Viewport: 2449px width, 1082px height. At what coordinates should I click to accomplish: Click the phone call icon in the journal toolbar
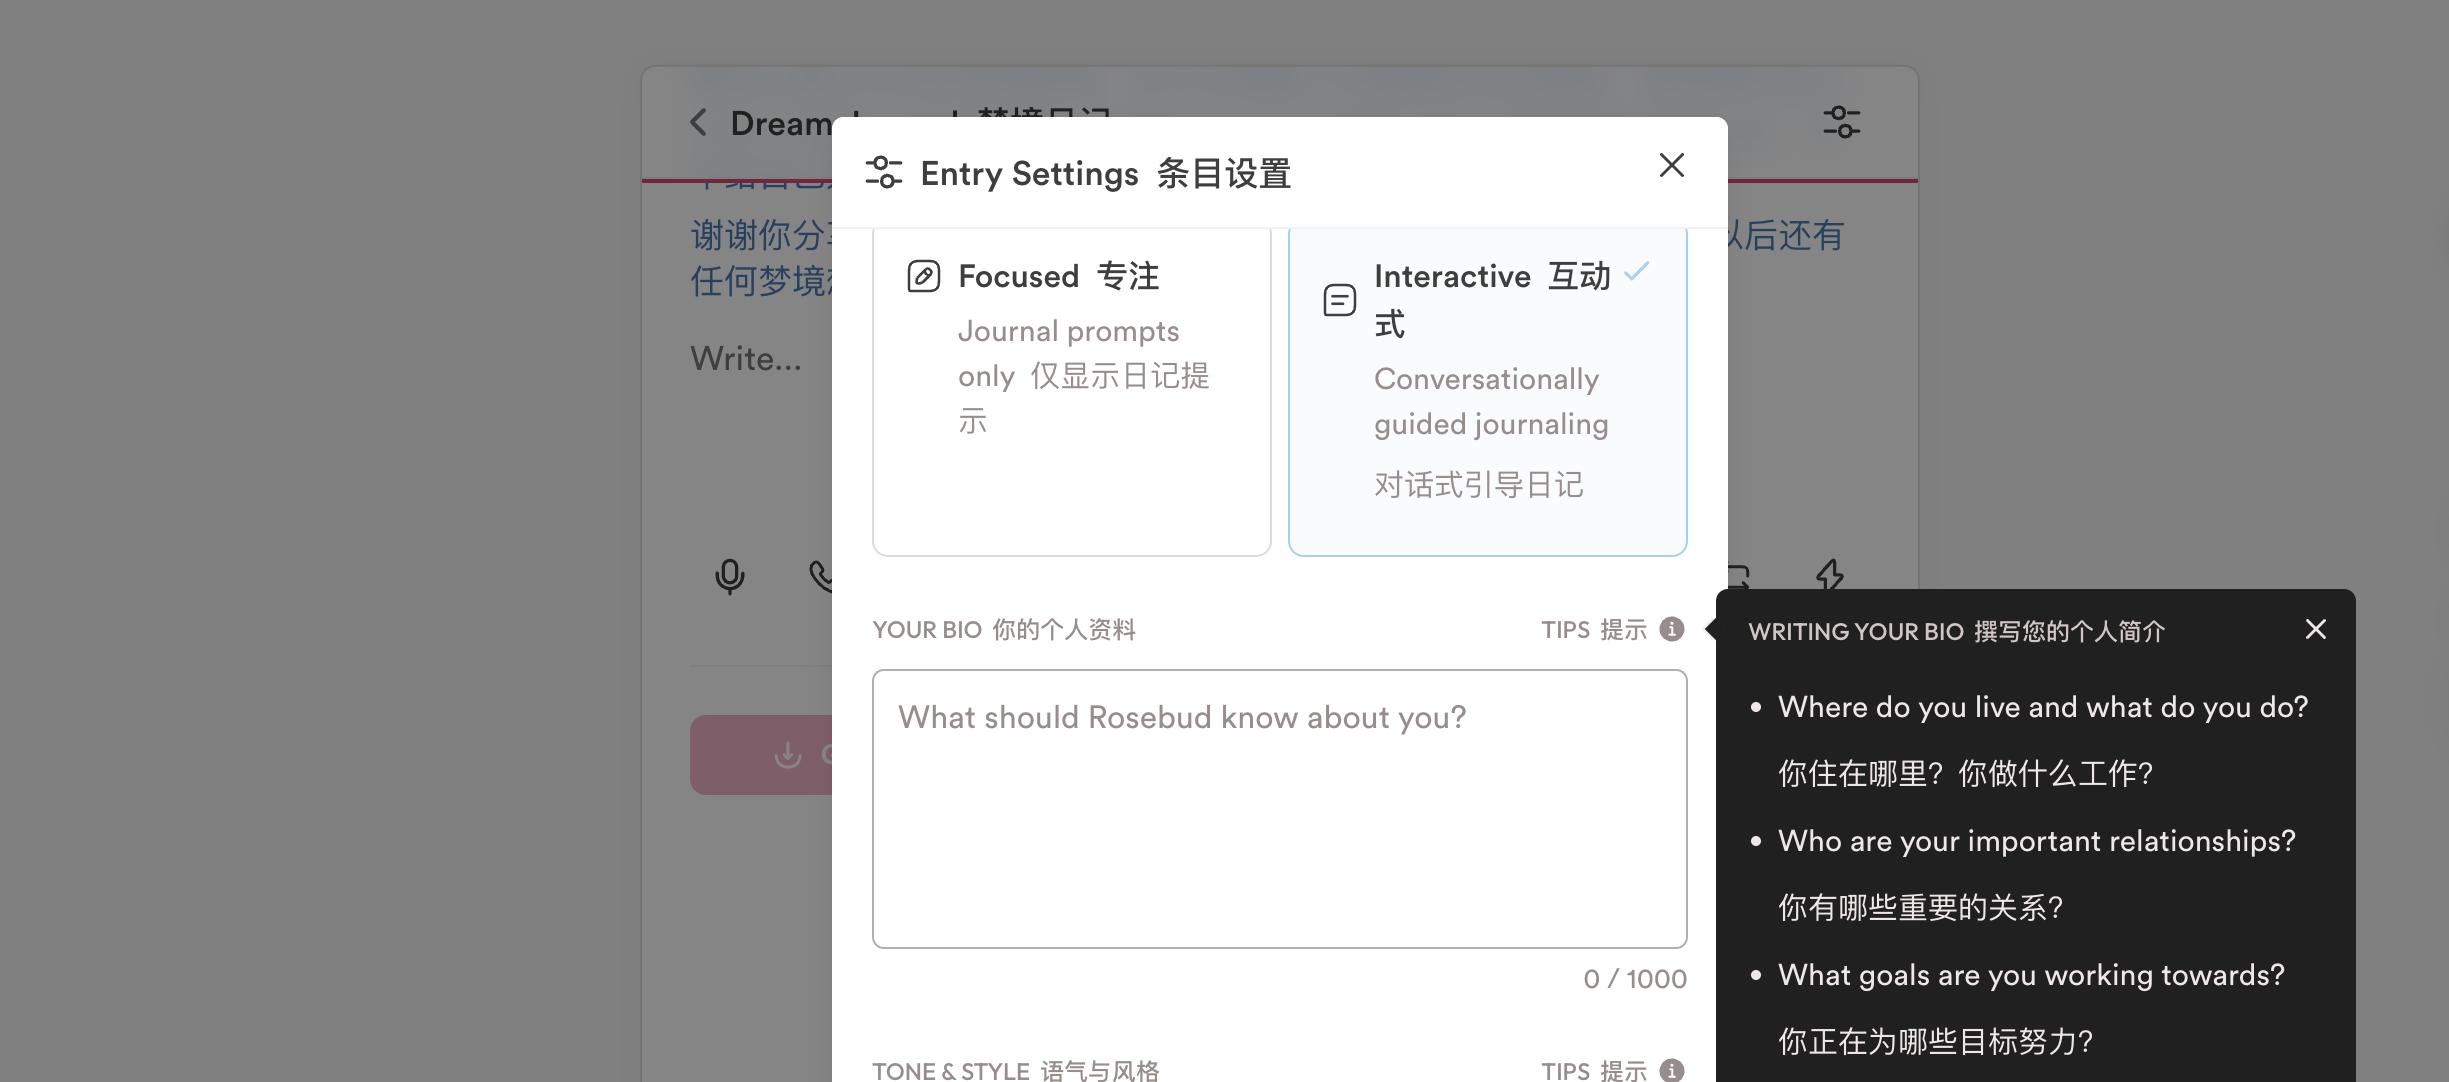pos(820,576)
